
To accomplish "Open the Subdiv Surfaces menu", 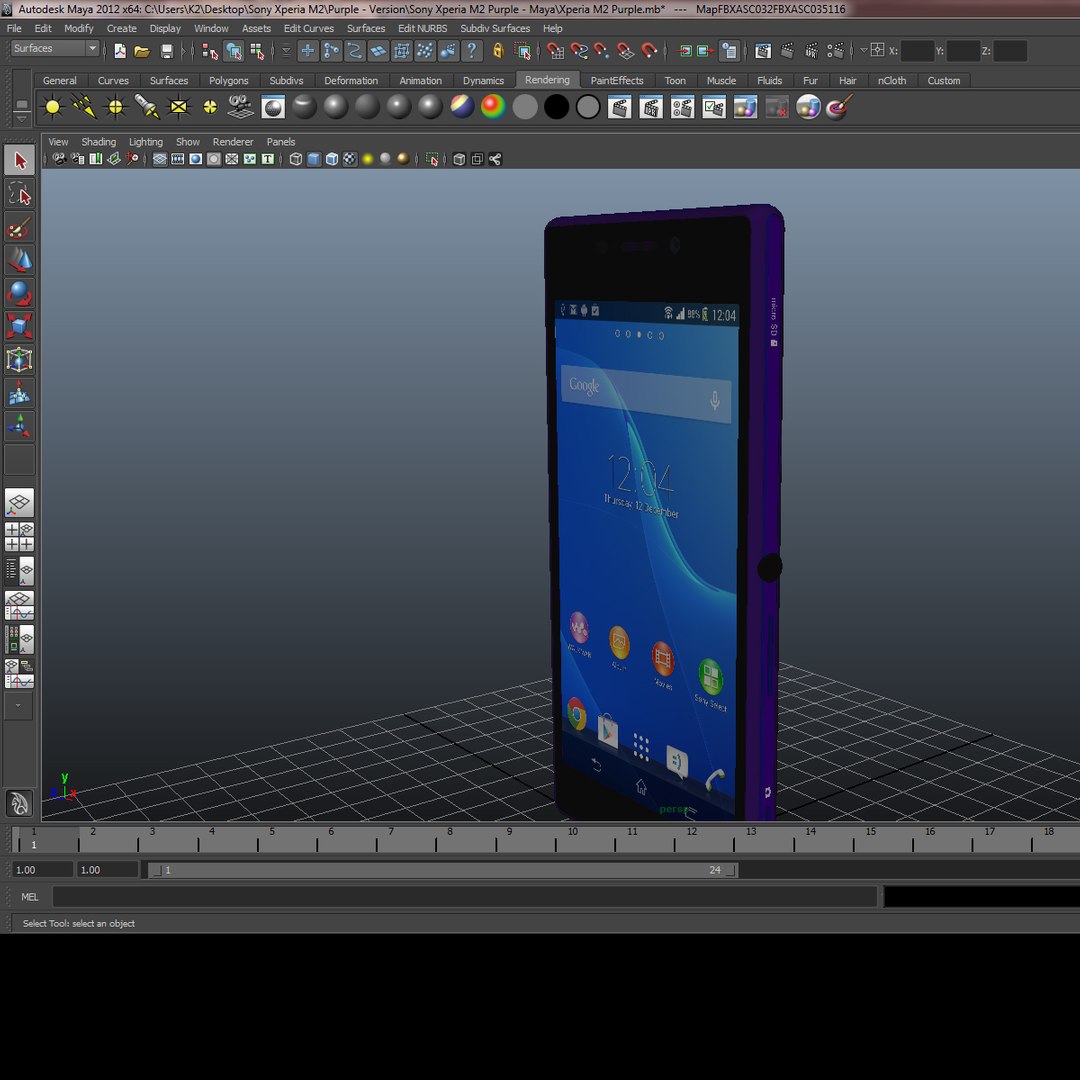I will (495, 28).
